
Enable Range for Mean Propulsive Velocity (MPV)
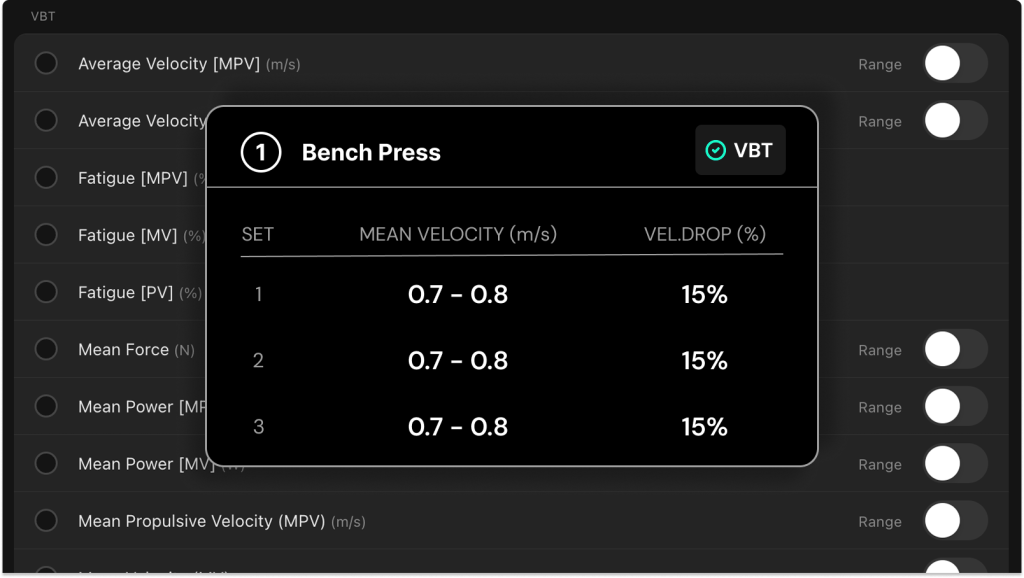pos(955,521)
